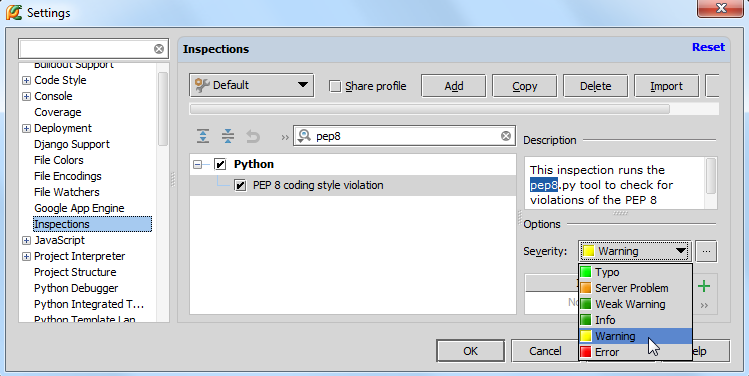Click the OK button
749x376 pixels.
click(x=471, y=351)
